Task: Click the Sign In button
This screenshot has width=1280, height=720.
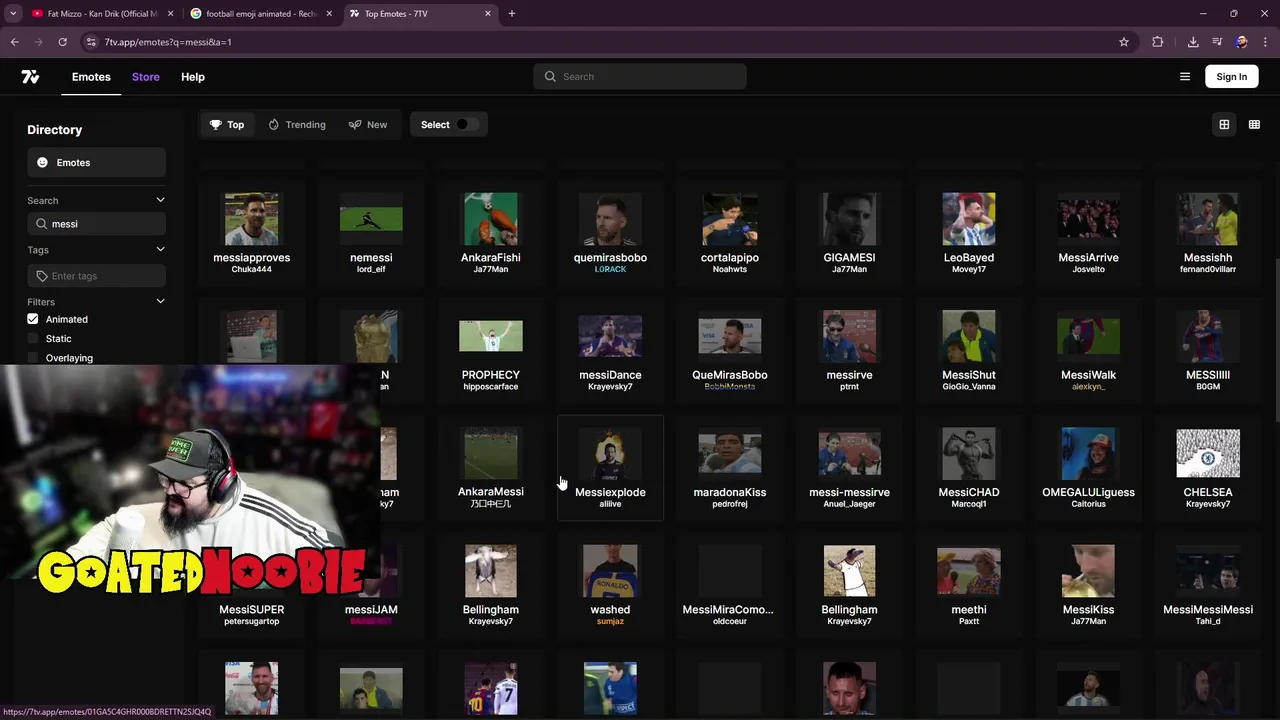Action: (1232, 77)
